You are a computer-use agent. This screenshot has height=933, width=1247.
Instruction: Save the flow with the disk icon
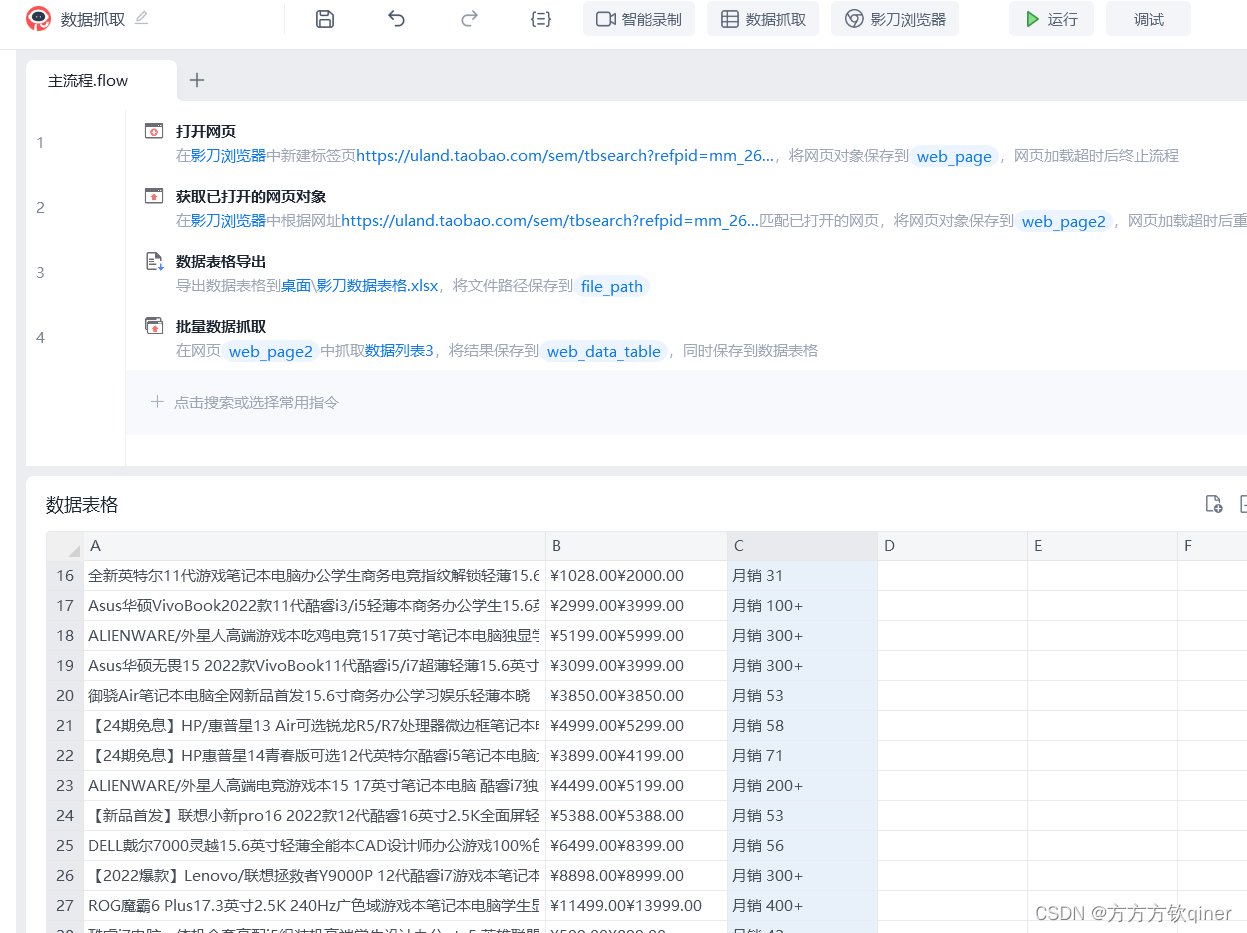click(x=324, y=19)
